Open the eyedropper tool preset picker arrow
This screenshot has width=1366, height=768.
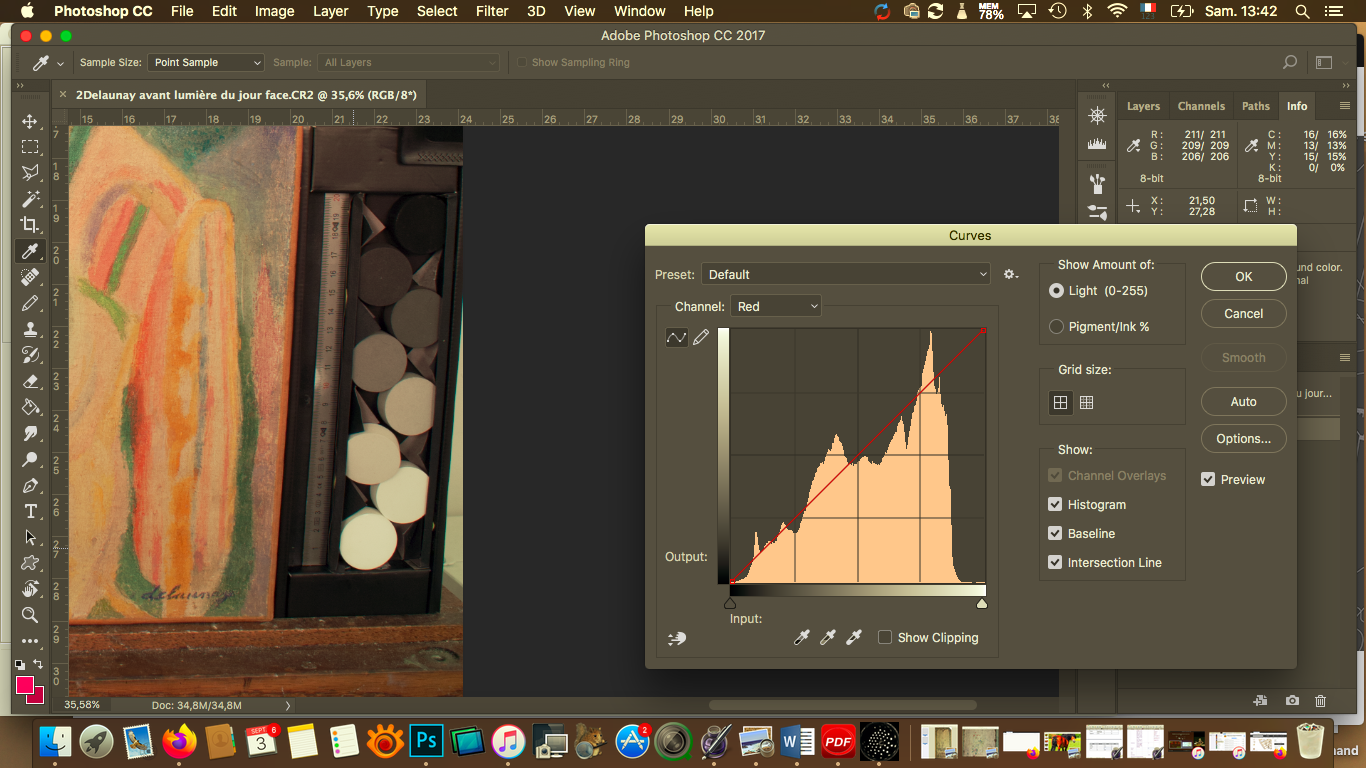(x=61, y=63)
